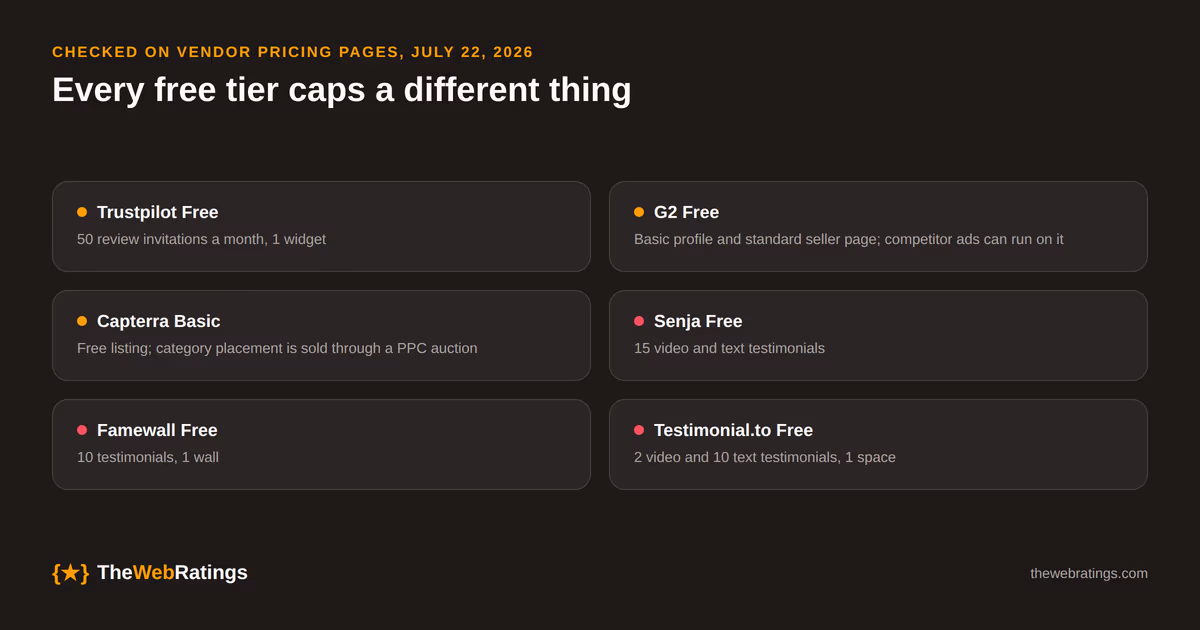Click the PPC auction description text
The image size is (1200, 630).
pyautogui.click(x=277, y=348)
